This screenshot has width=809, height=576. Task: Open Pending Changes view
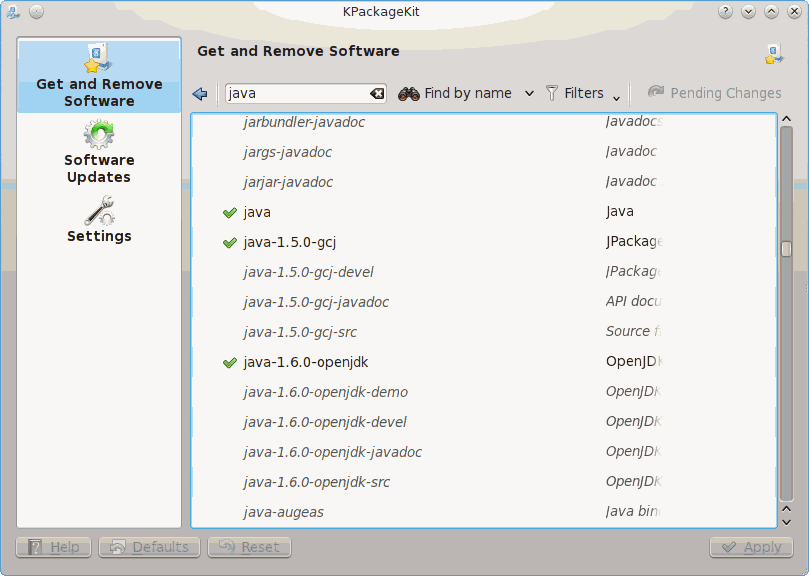pyautogui.click(x=715, y=93)
